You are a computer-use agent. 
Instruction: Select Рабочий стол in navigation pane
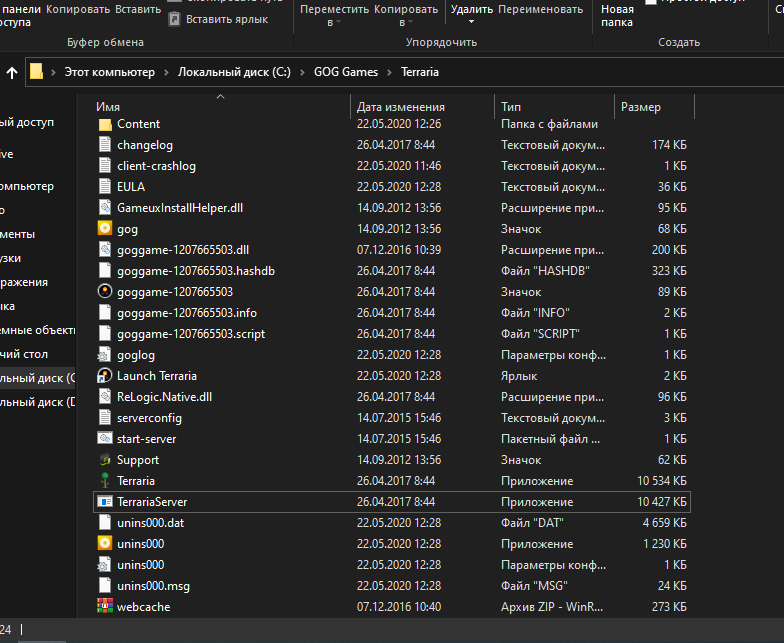[x=24, y=354]
